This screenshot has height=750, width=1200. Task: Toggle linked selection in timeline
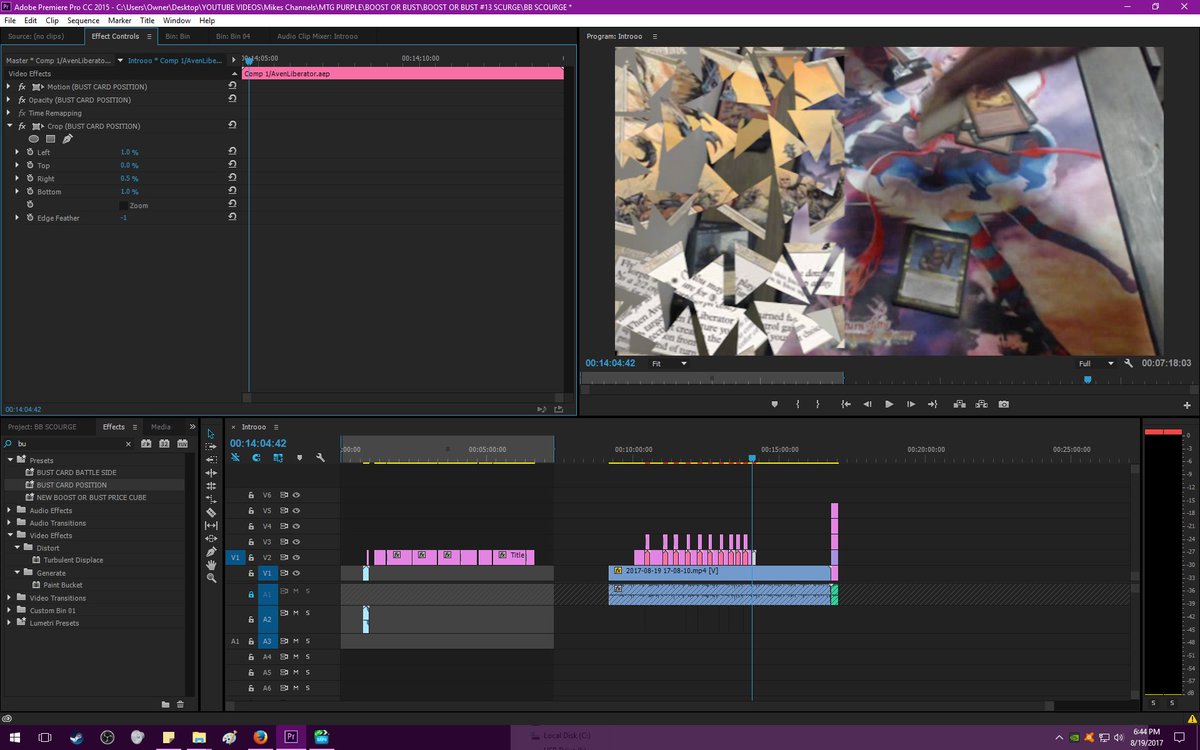(277, 457)
